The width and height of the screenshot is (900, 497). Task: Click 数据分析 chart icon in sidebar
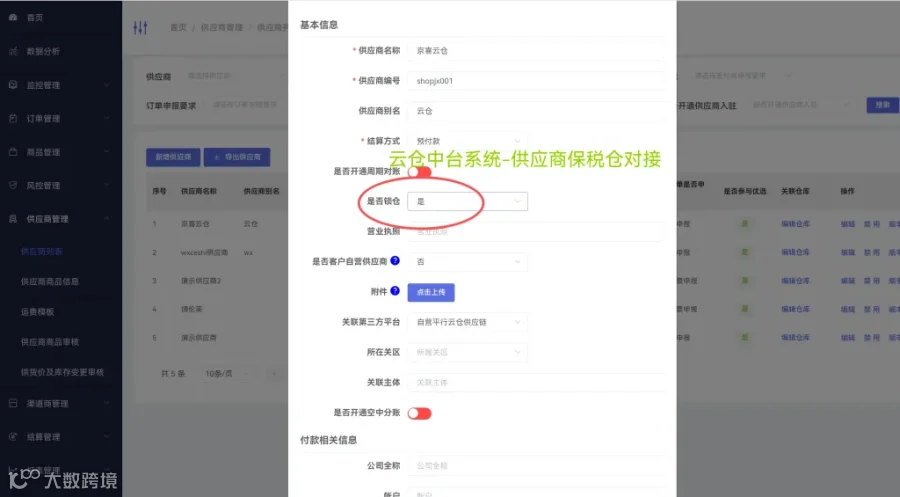[x=13, y=51]
